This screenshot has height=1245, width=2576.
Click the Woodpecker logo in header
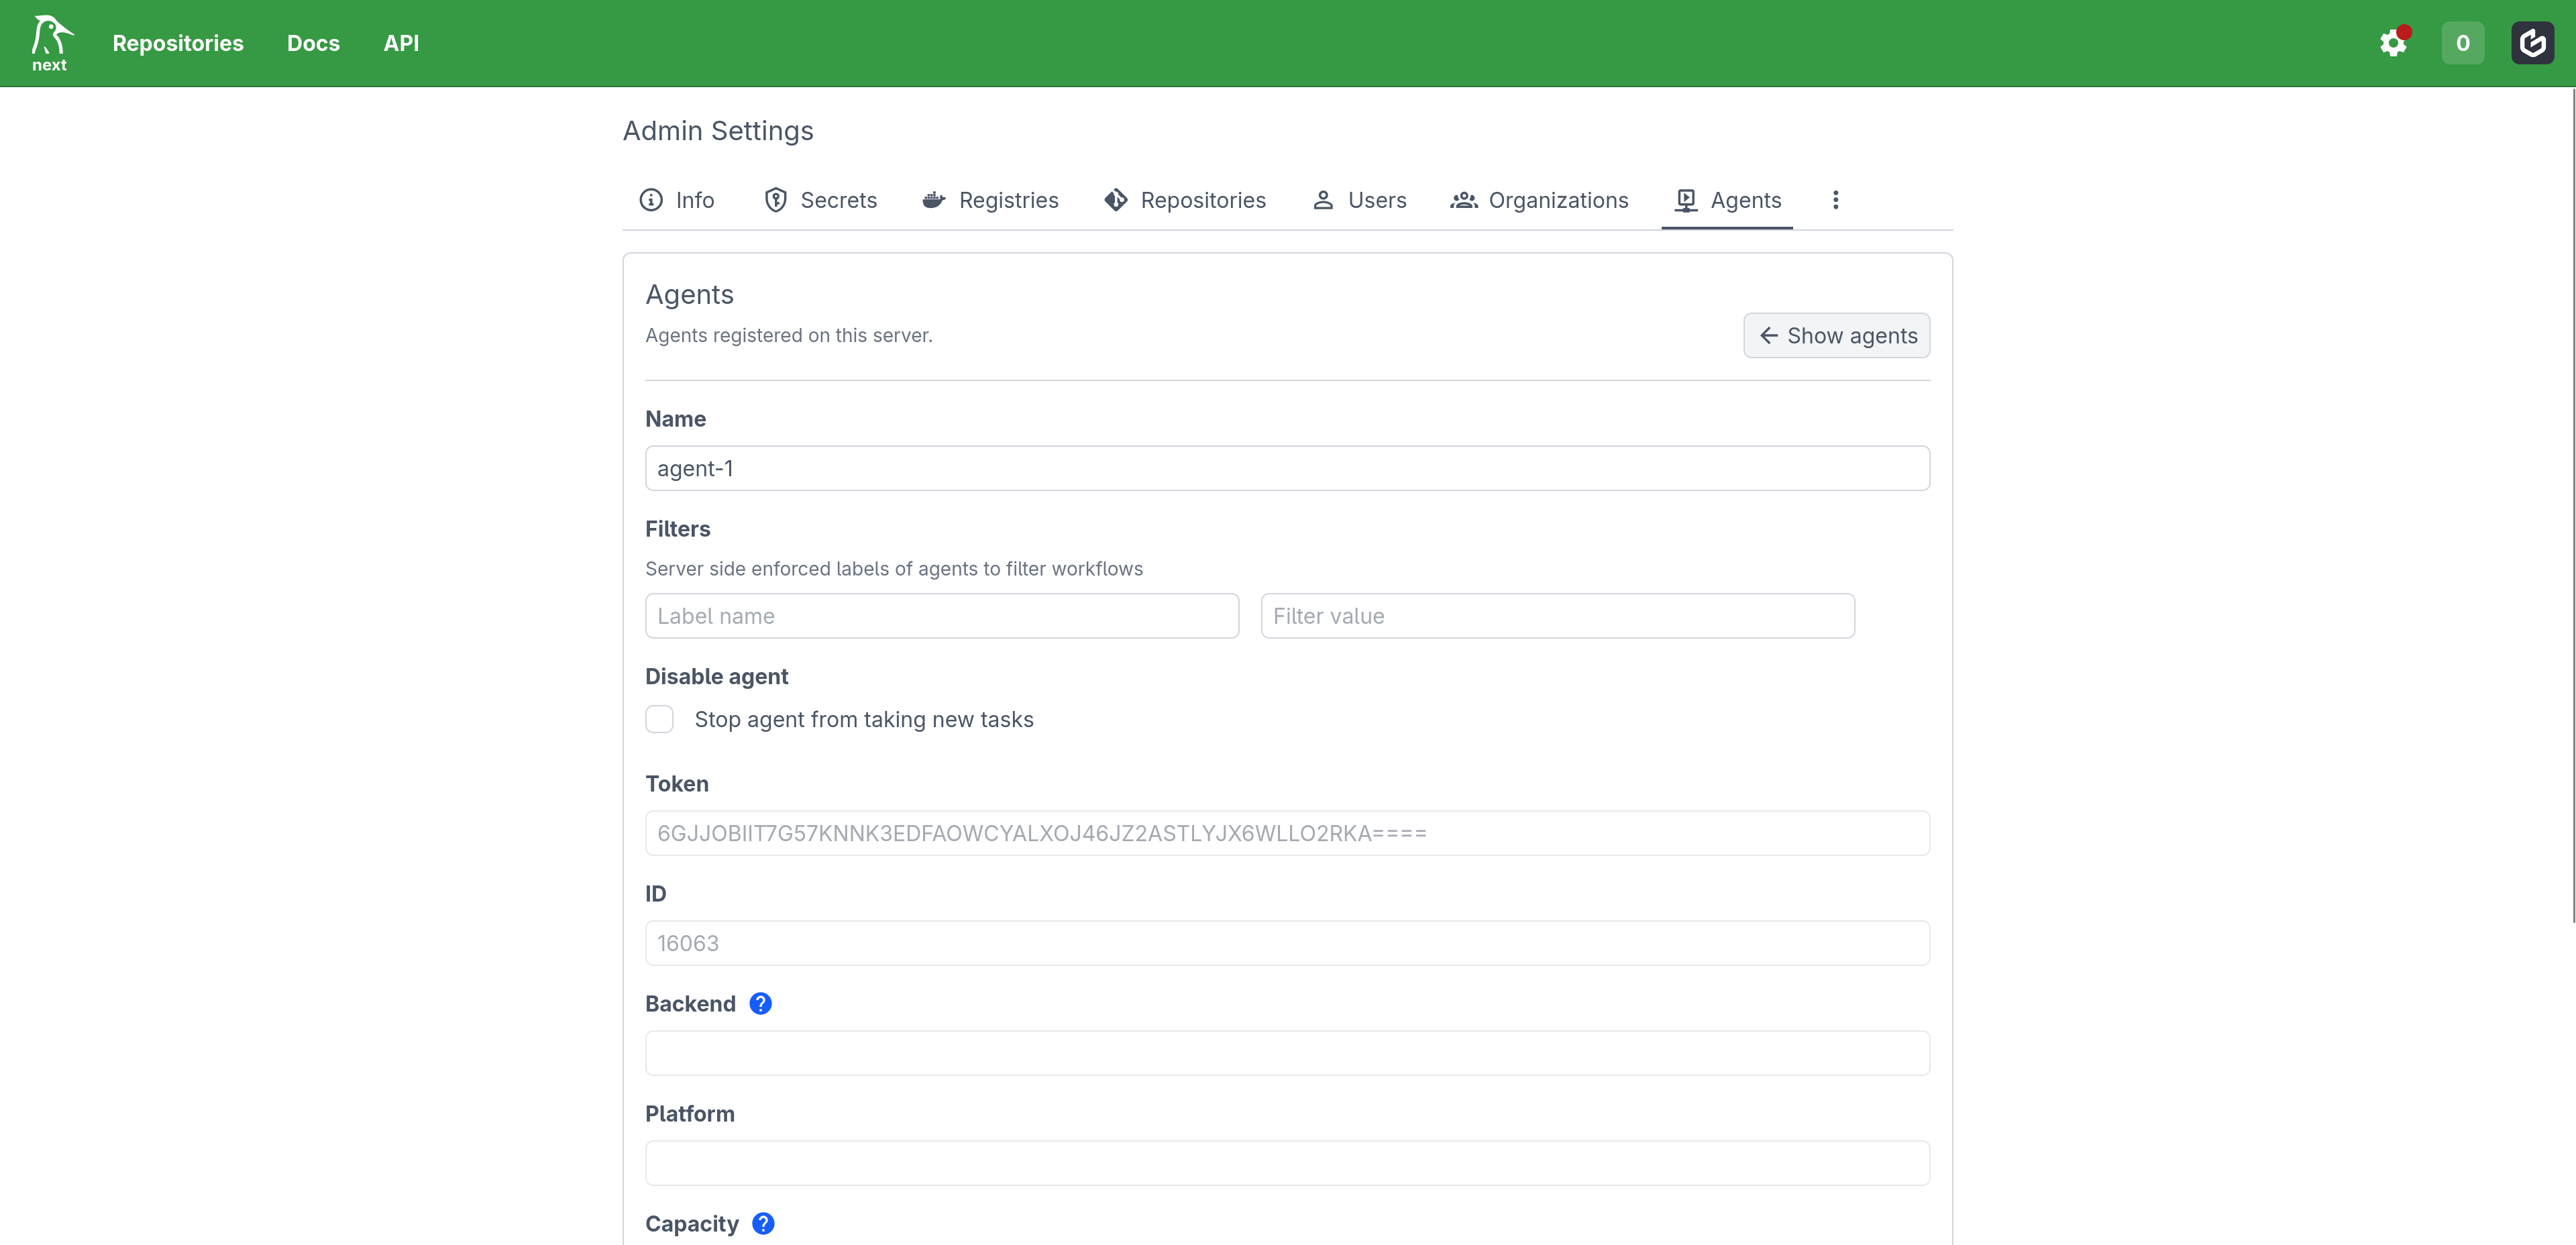click(50, 43)
